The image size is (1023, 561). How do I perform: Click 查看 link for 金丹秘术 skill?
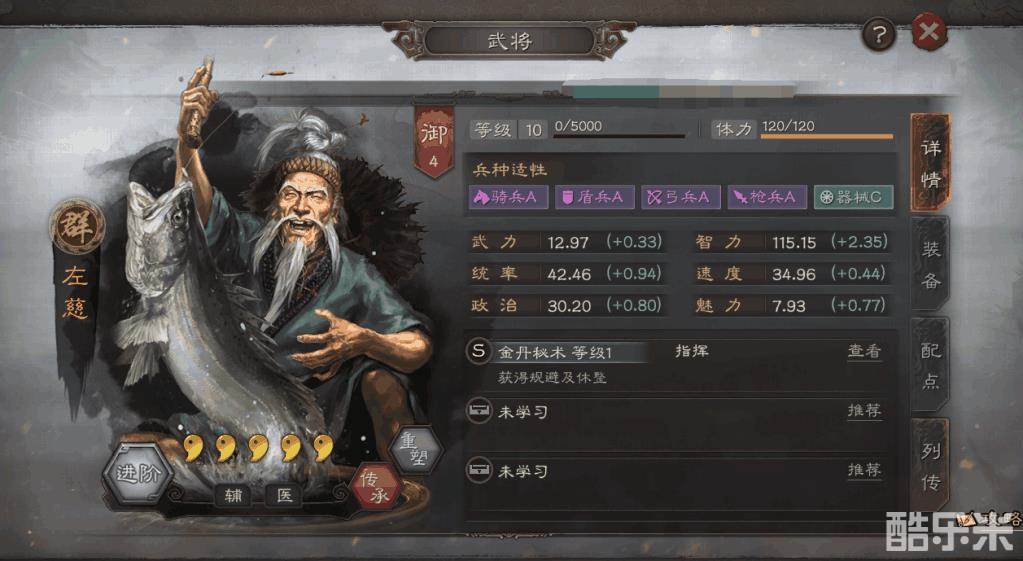864,351
